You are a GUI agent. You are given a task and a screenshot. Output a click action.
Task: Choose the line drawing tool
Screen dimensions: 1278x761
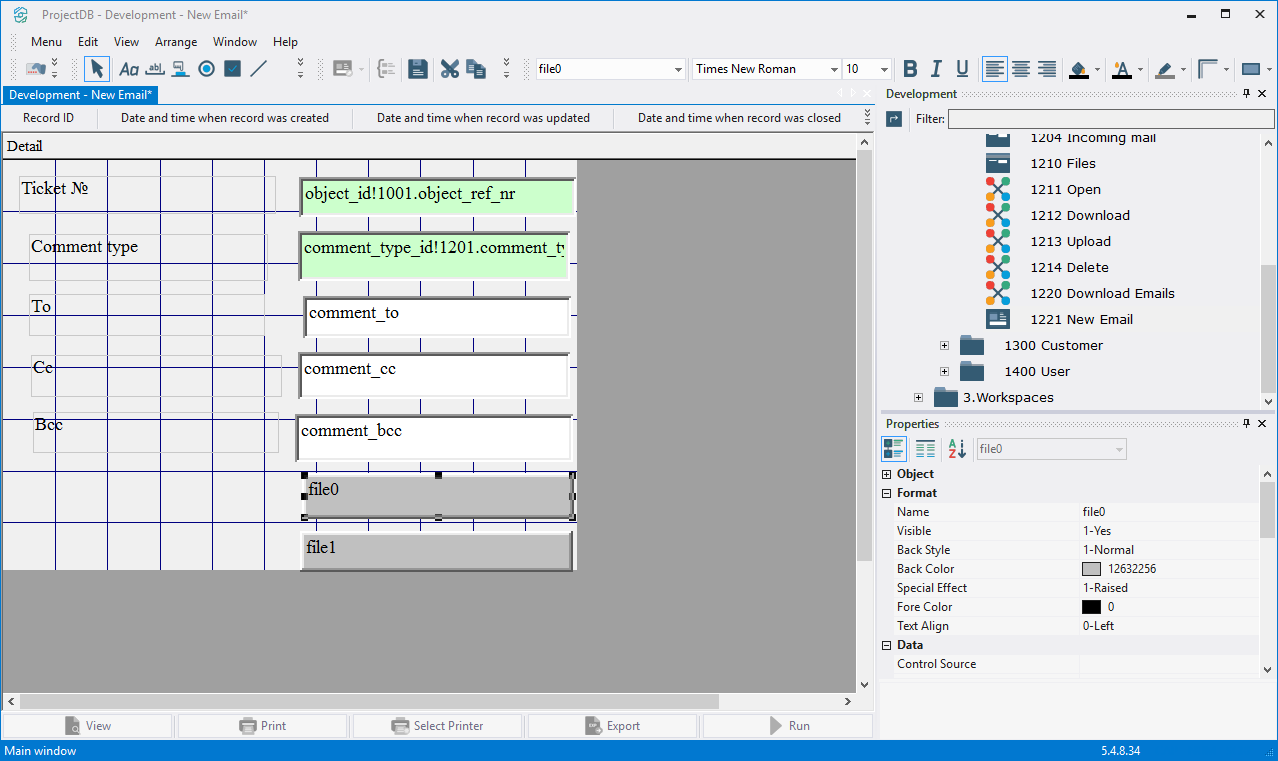click(x=258, y=69)
